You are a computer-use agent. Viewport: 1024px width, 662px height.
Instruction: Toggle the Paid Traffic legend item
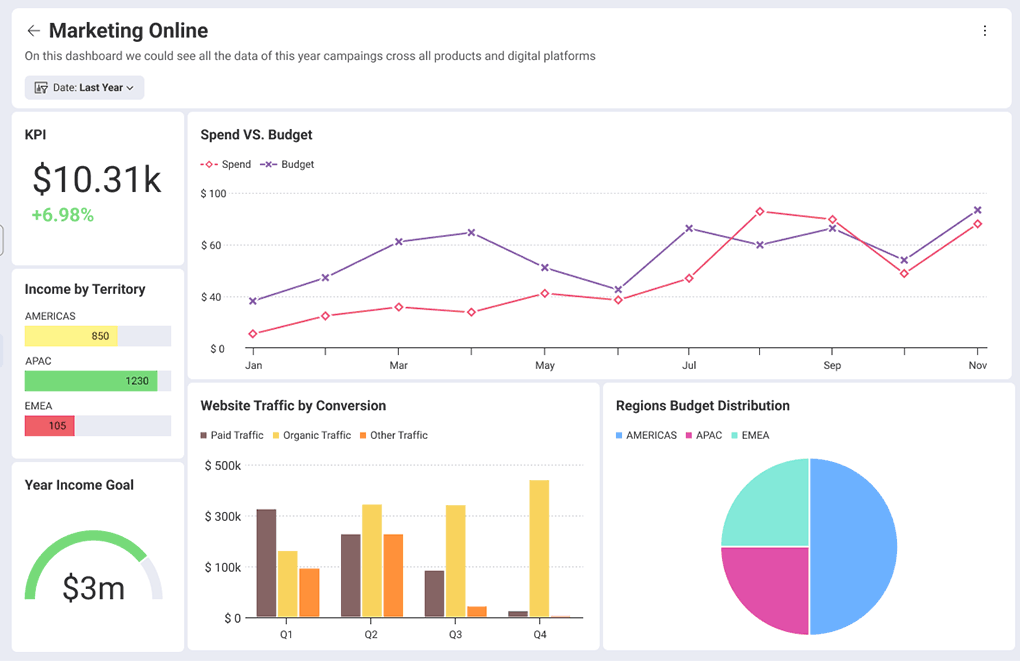point(232,436)
